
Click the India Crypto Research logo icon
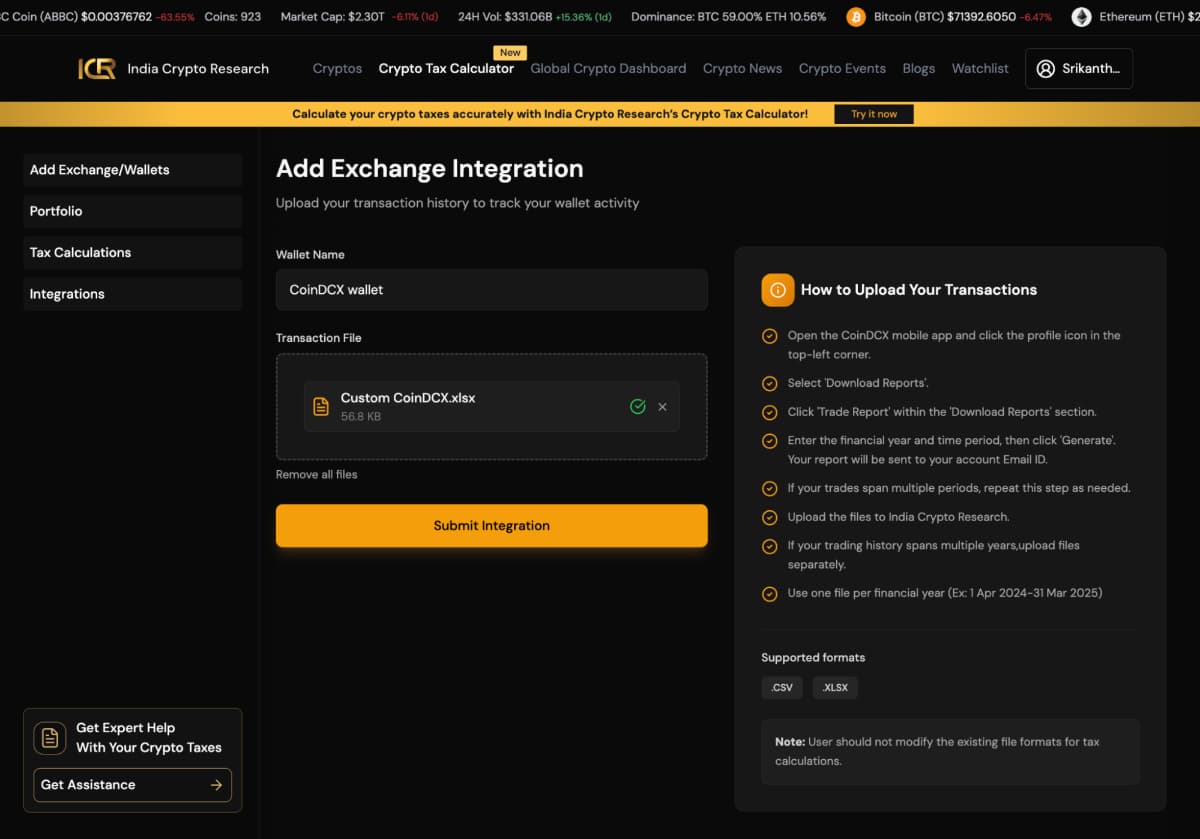pos(97,69)
